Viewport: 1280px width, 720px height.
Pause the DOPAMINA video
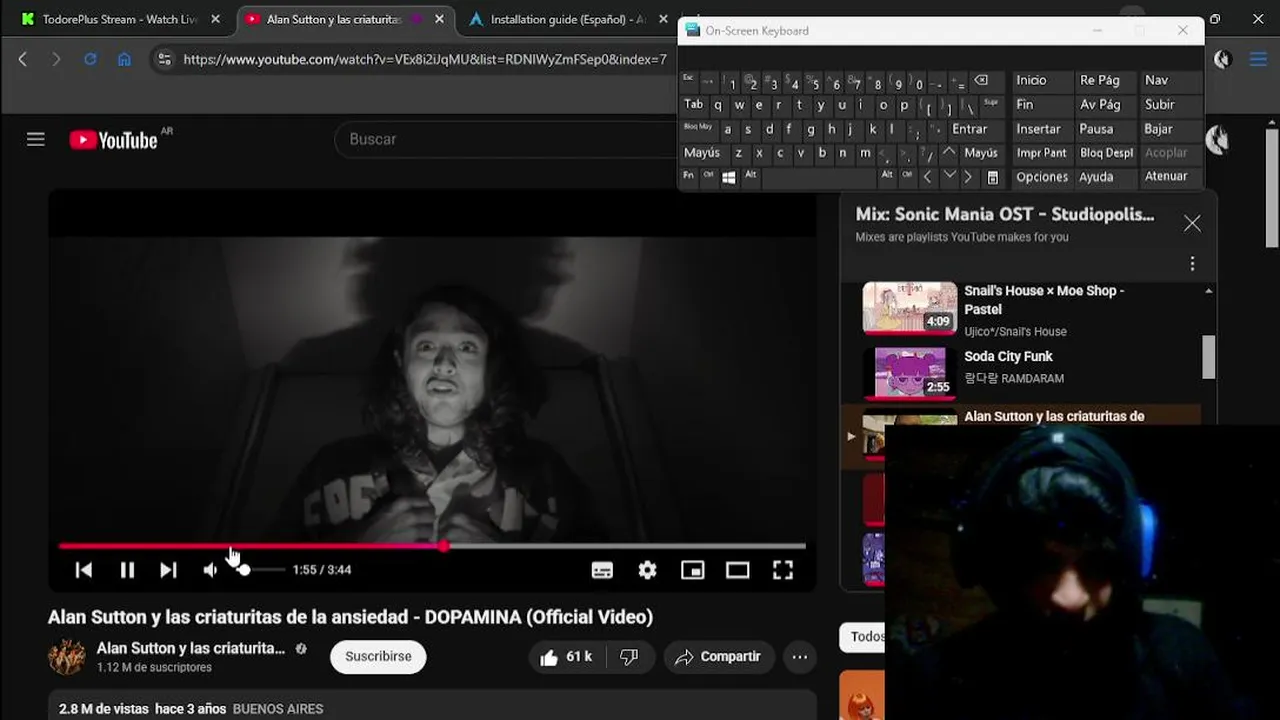pos(127,570)
